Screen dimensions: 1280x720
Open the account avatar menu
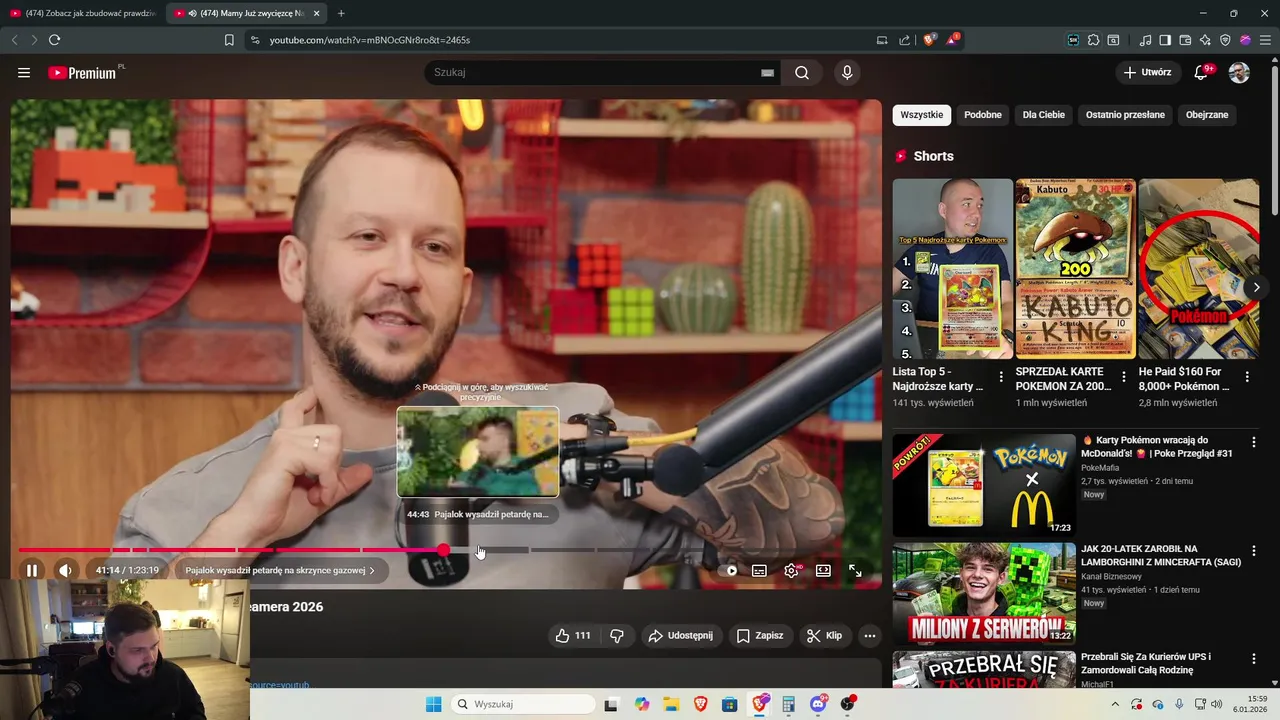click(1239, 73)
